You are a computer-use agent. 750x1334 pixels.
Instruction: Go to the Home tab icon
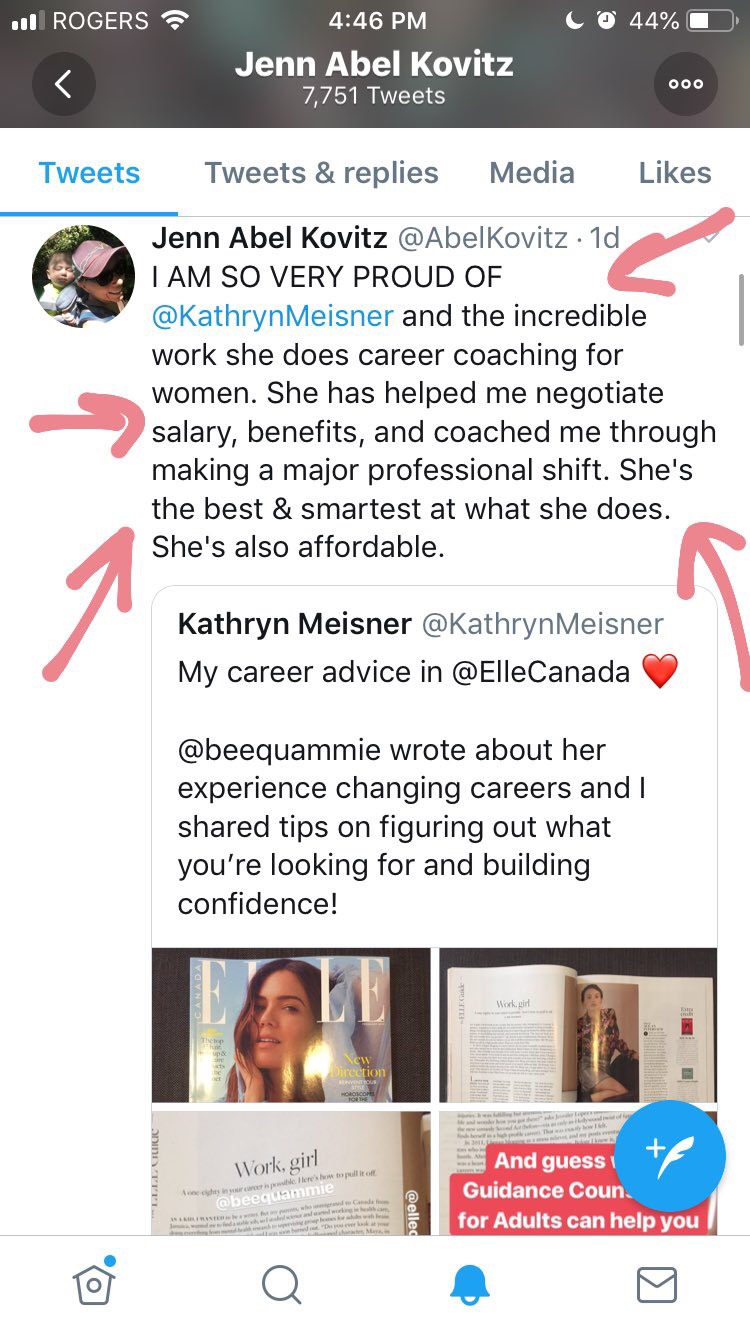tap(93, 1283)
